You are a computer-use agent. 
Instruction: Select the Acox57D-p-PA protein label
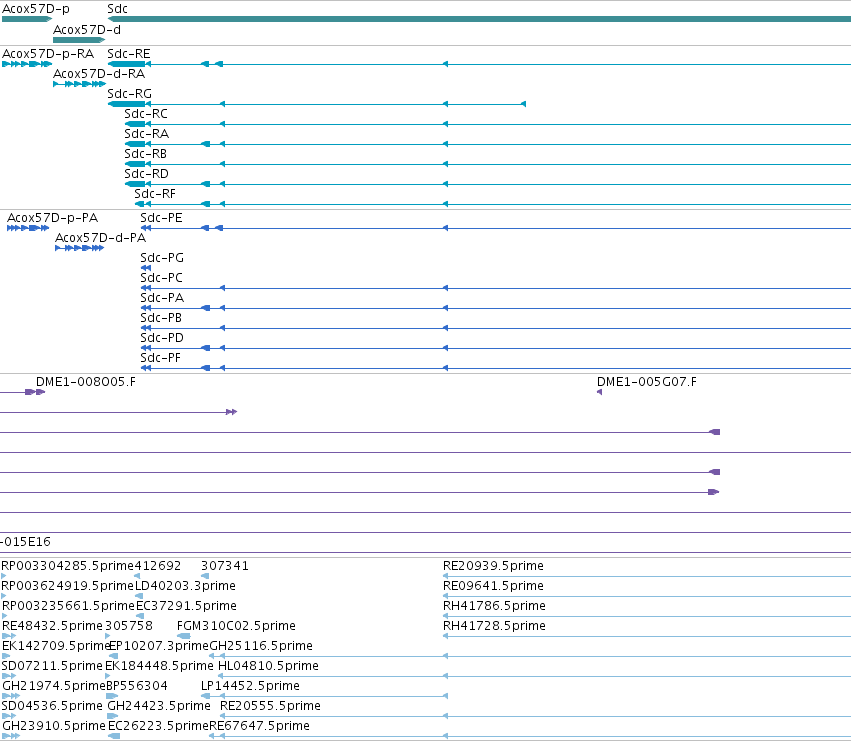coord(52,218)
